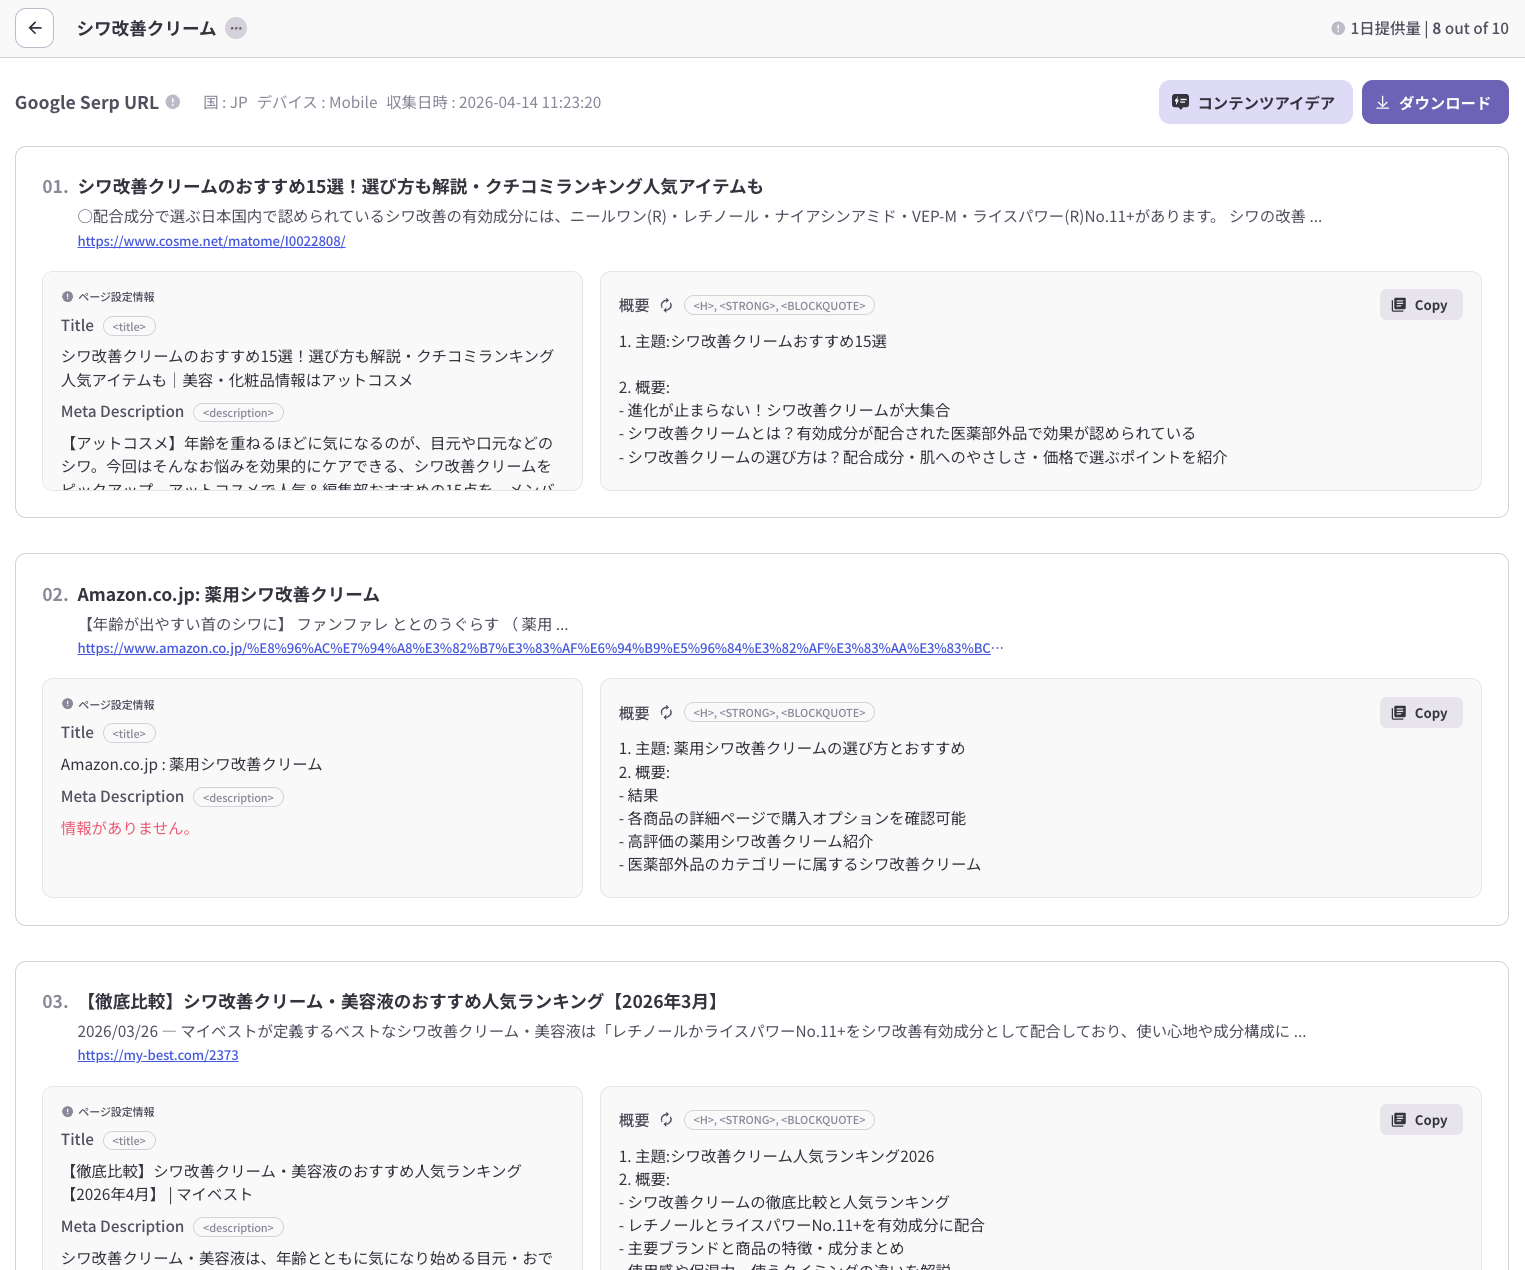This screenshot has height=1270, width=1525.
Task: Click the H/STRONG/BLOCKQUOTE tag in result 03
Action: 779,1120
